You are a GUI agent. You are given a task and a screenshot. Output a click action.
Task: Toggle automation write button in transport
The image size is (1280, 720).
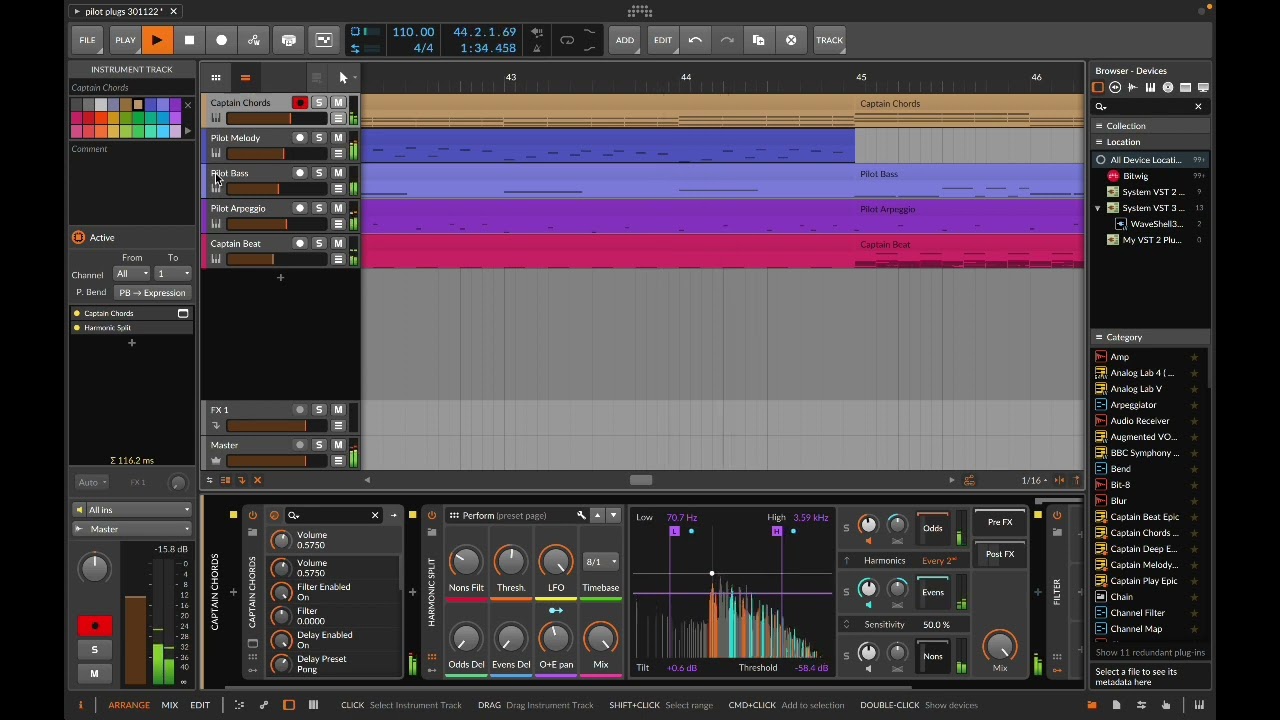pos(254,40)
